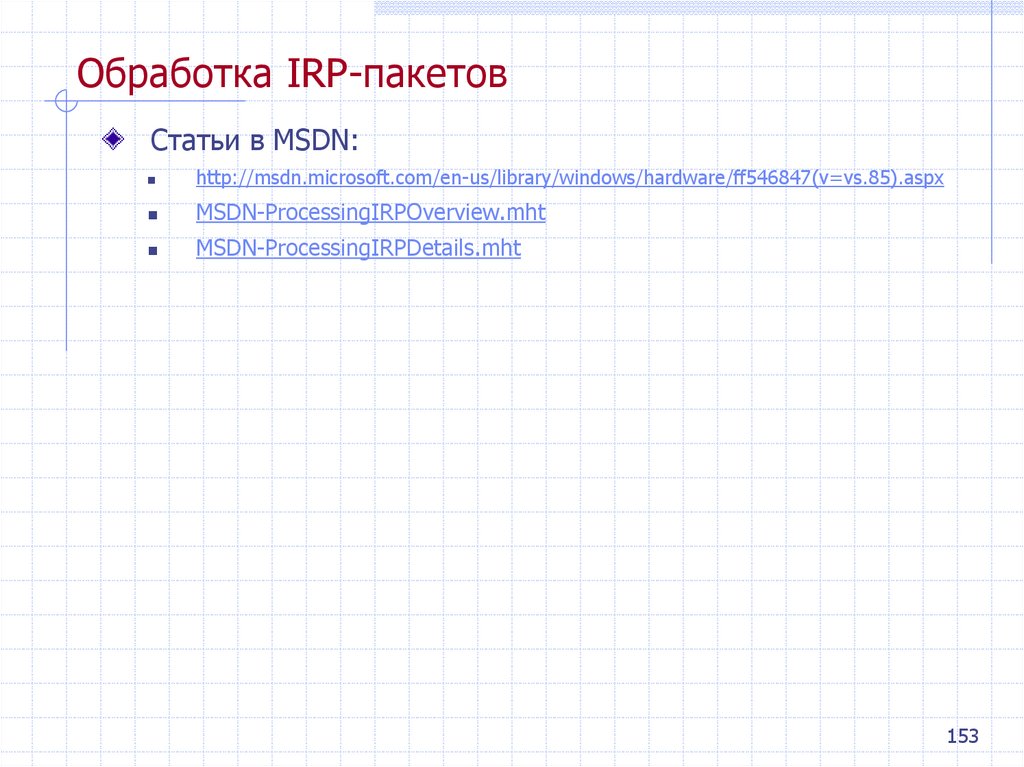The image size is (1024, 767).
Task: Click the "Статьи в MSDN:" bullet text
Action: 254,140
